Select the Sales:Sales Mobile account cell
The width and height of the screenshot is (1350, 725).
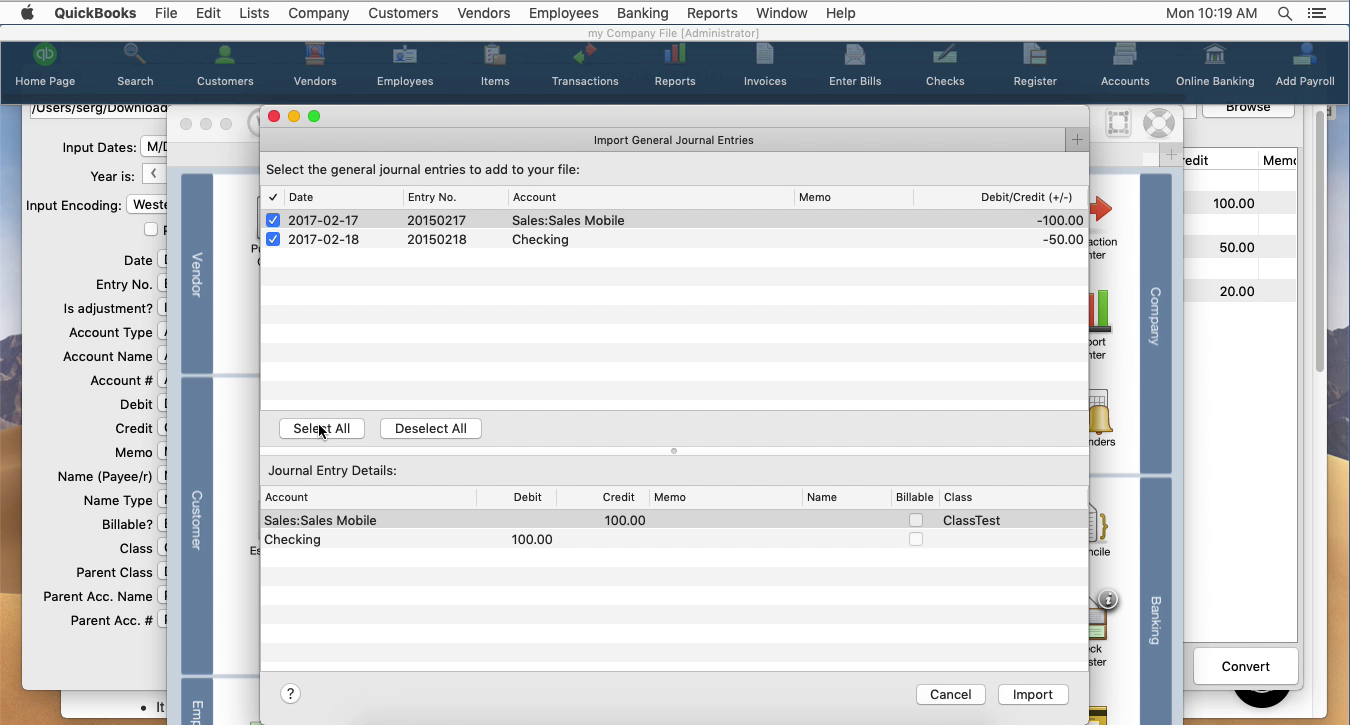click(x=568, y=220)
